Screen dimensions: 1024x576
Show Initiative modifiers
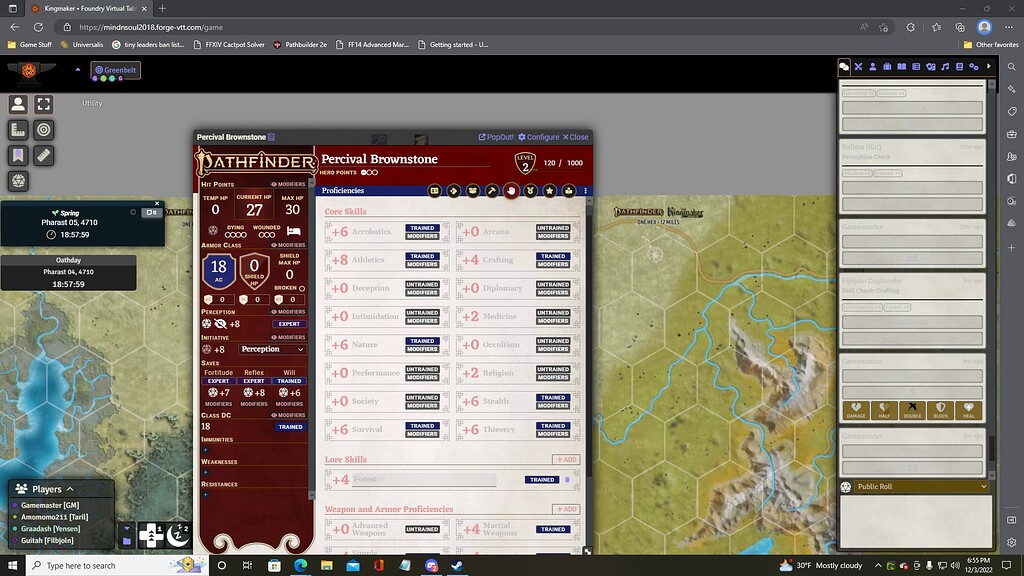[x=288, y=337]
